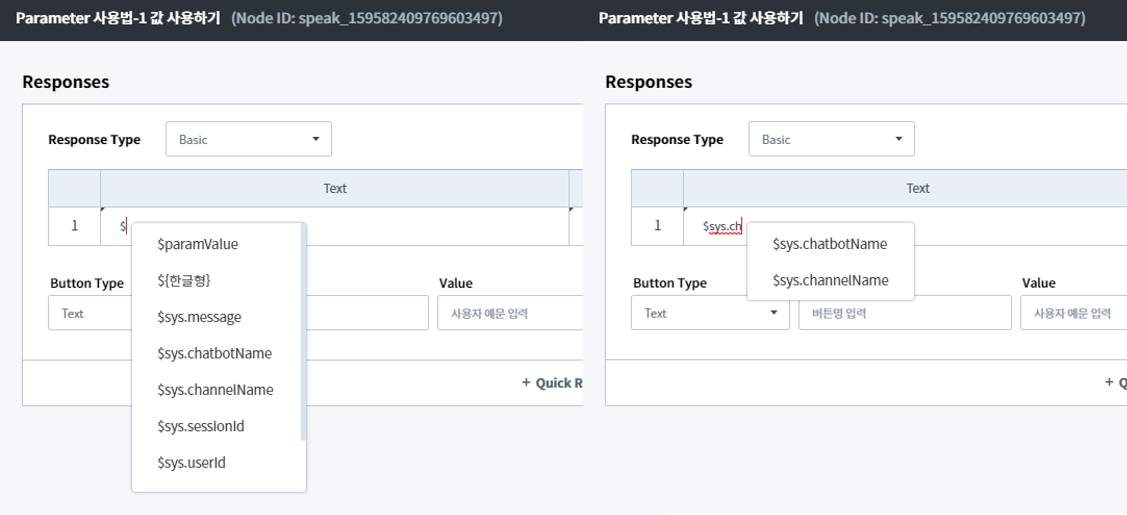
Task: Pick $sys.userId from the autocomplete list
Action: click(x=191, y=463)
